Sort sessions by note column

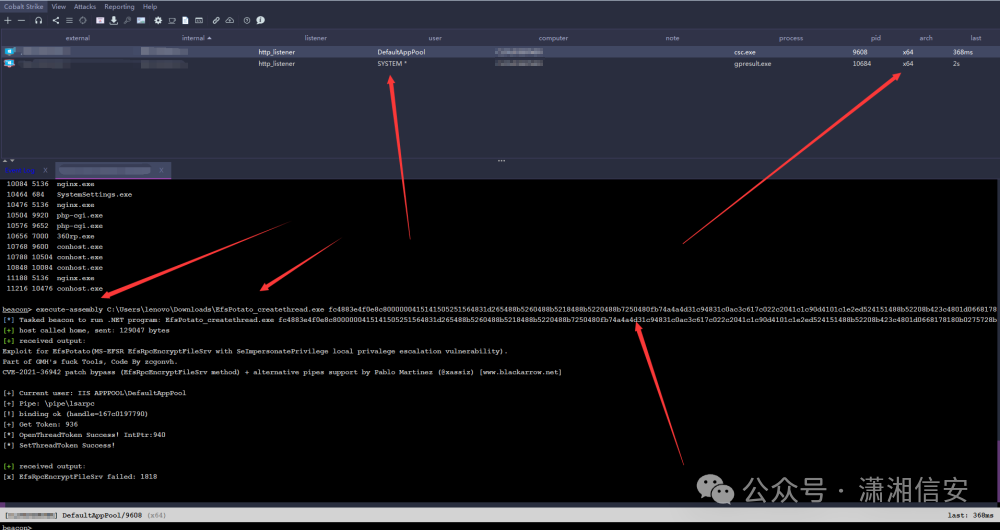pos(672,38)
